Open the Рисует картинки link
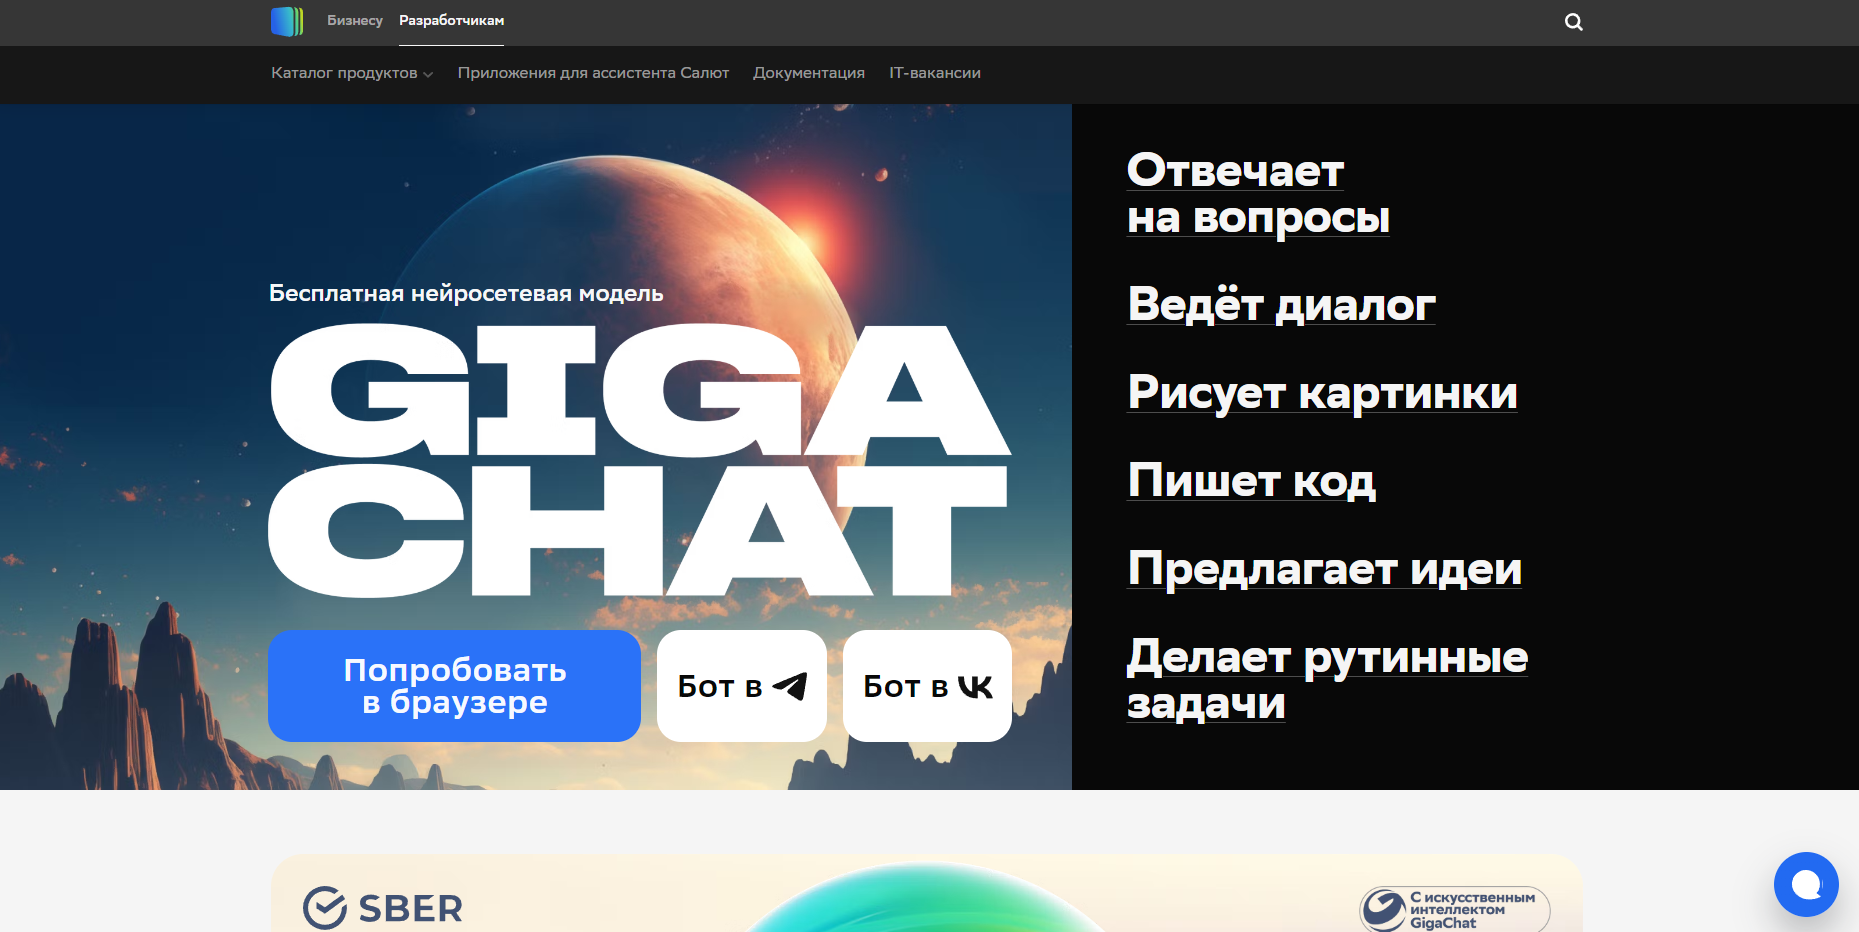This screenshot has height=932, width=1859. point(1322,392)
